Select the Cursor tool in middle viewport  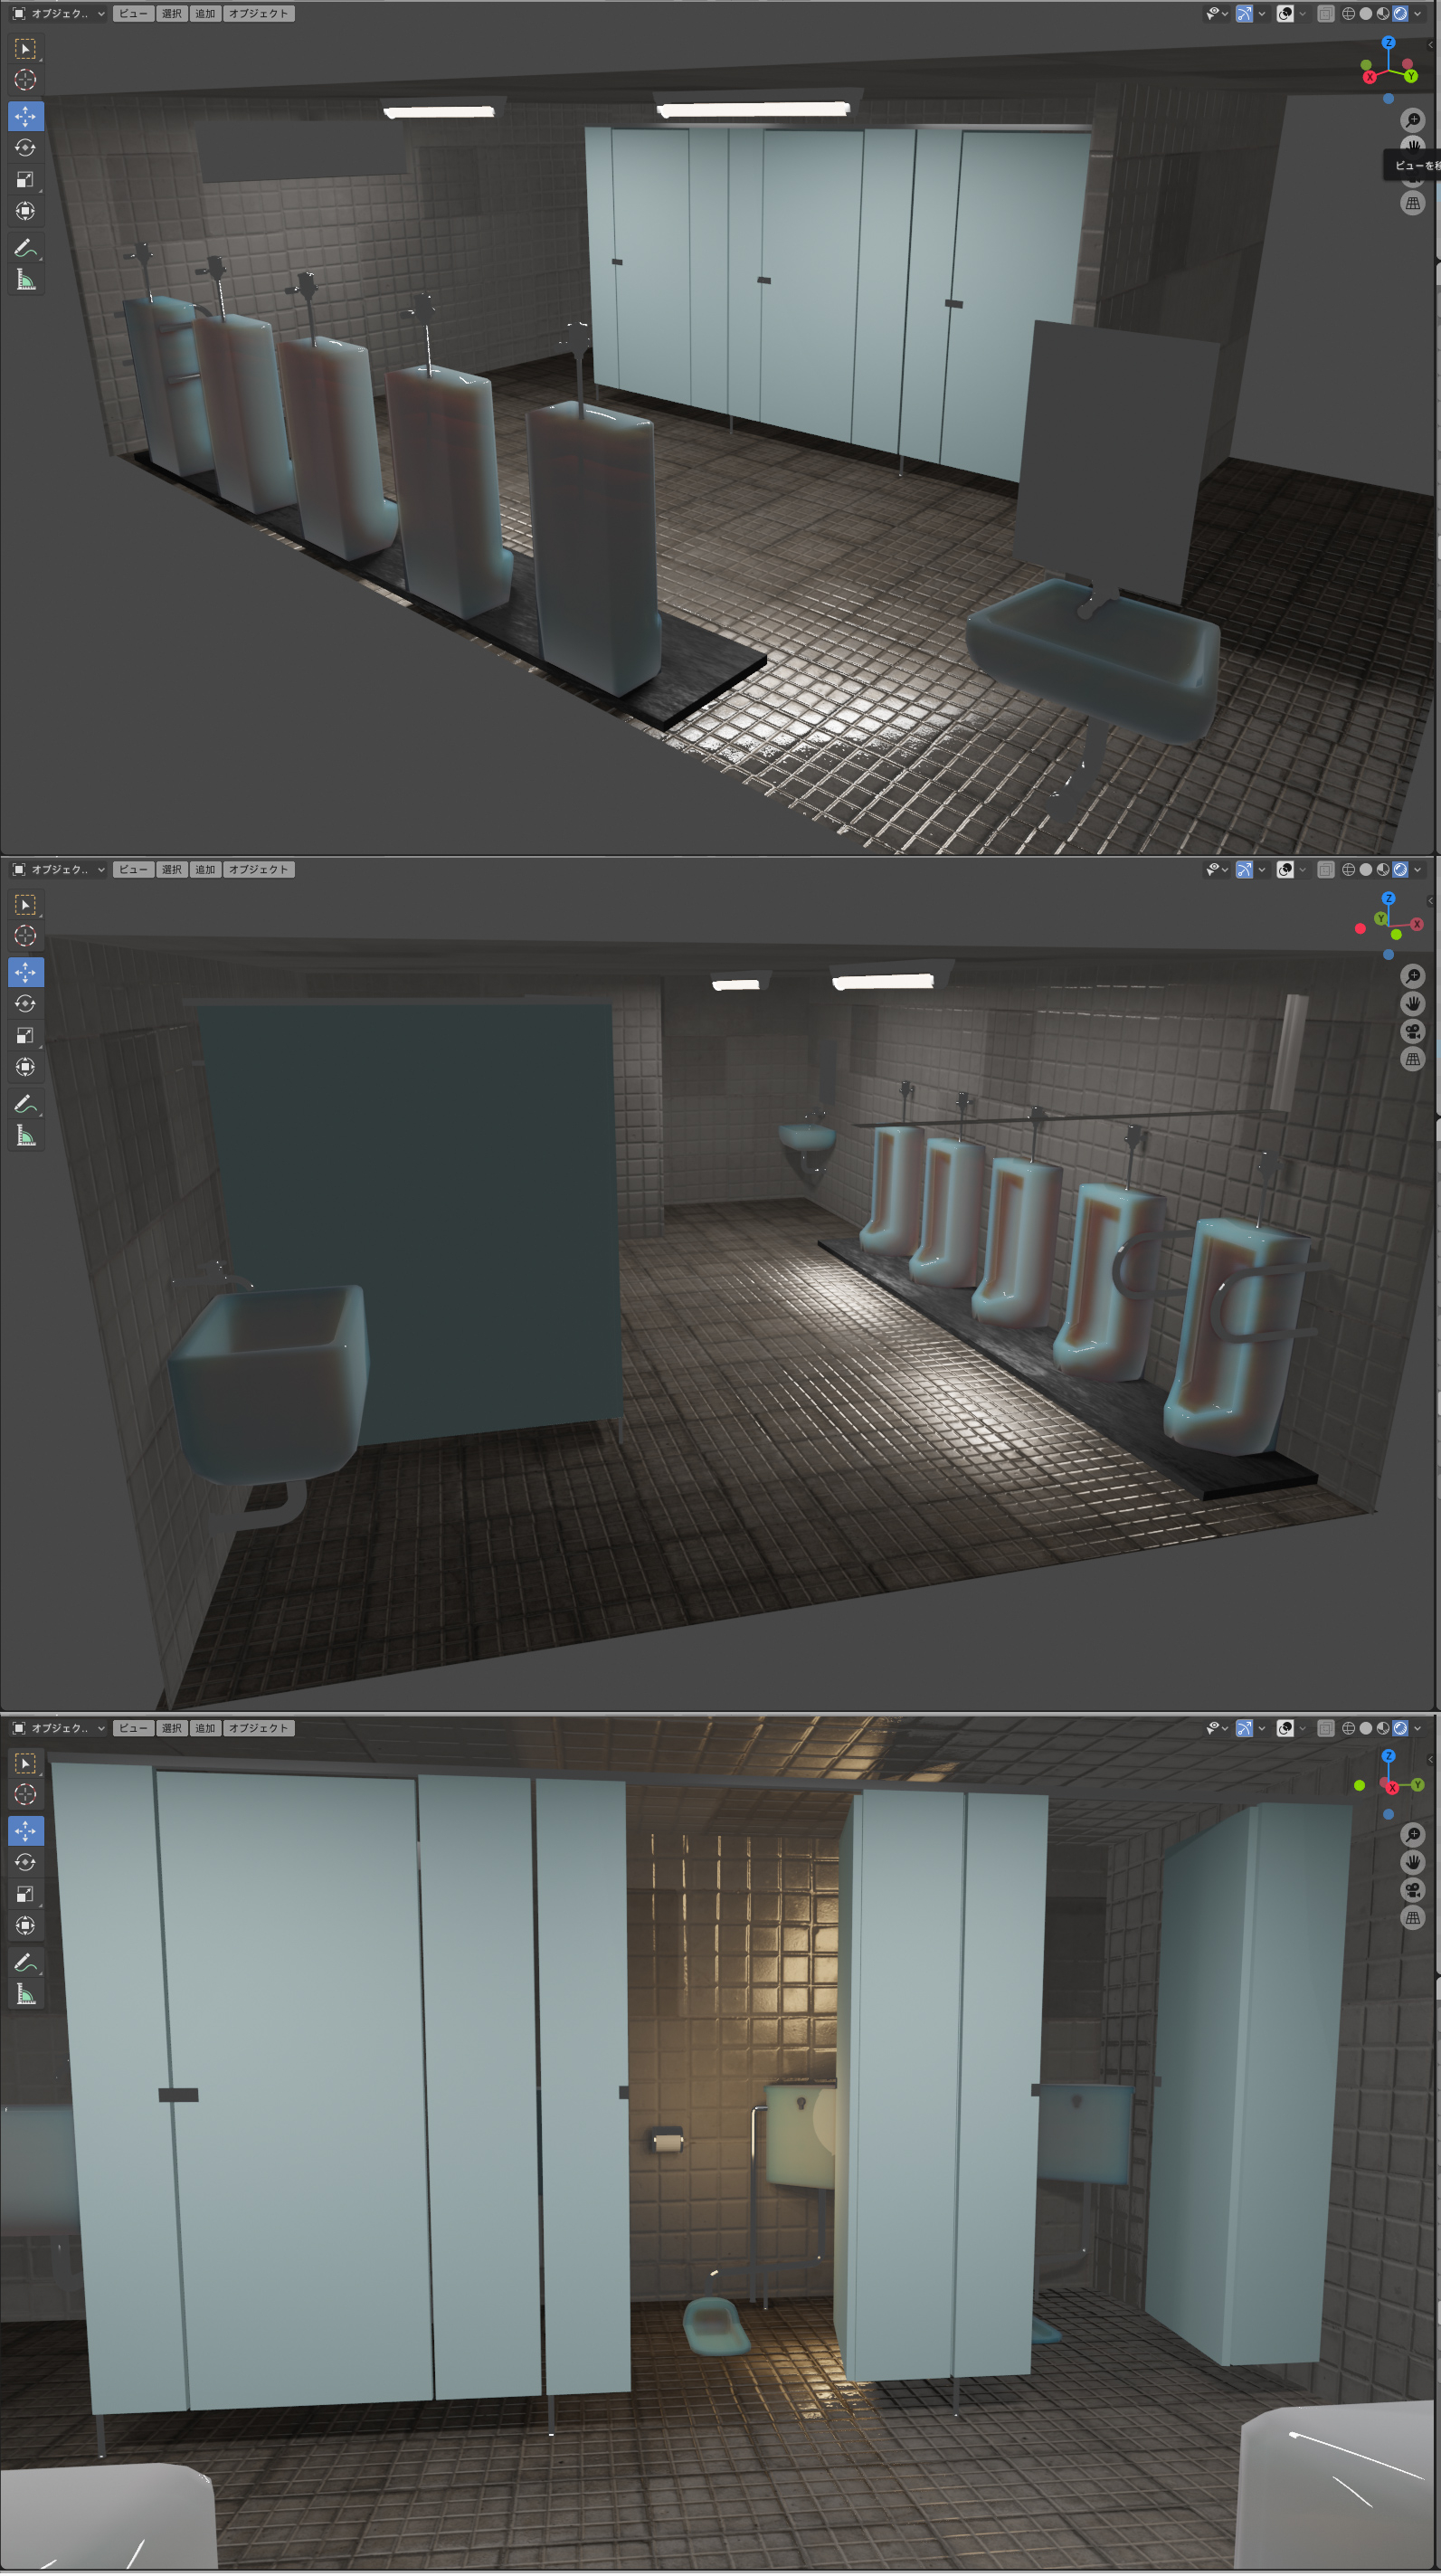click(25, 936)
